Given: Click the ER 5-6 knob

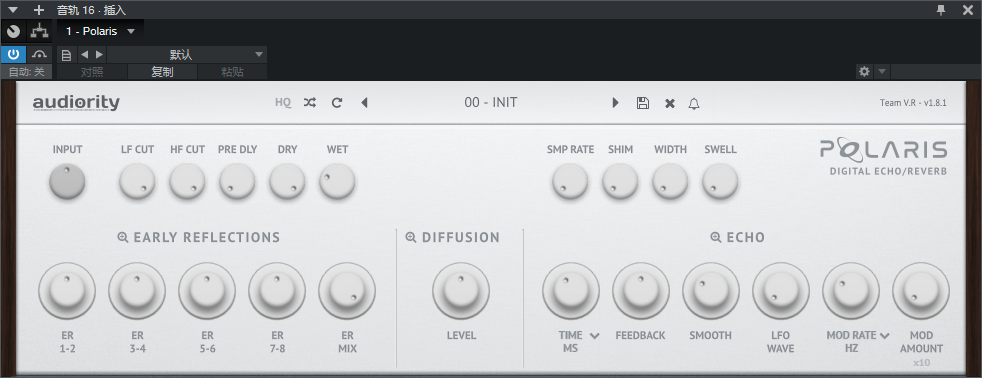Looking at the screenshot, I should pyautogui.click(x=207, y=291).
